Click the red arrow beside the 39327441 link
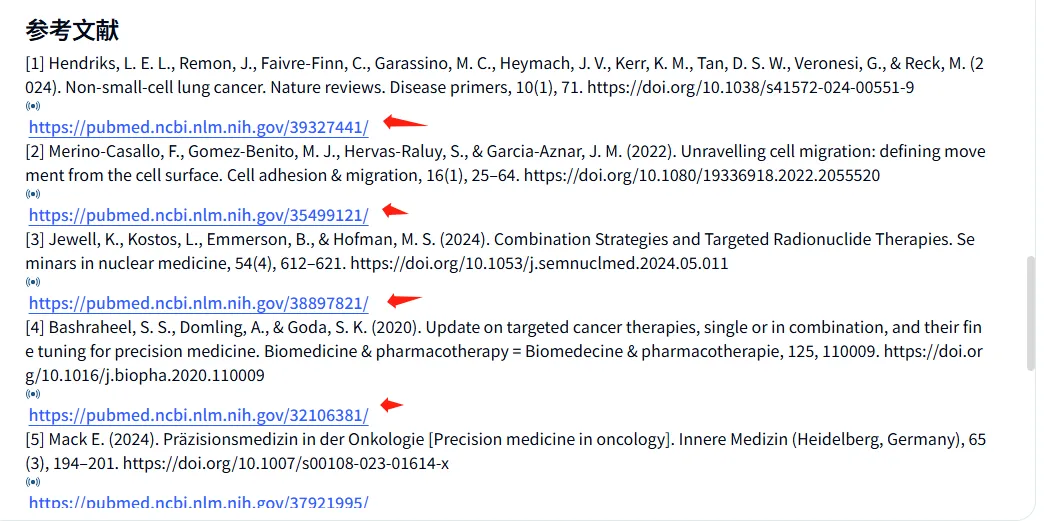This screenshot has width=1044, height=521. (x=405, y=123)
